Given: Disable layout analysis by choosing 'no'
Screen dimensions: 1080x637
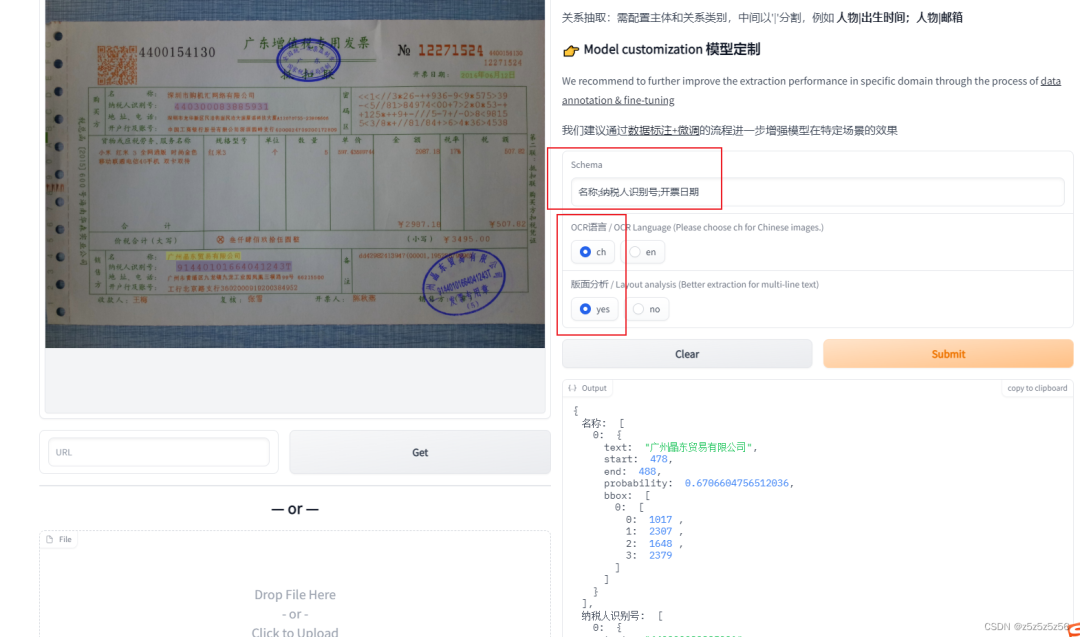Looking at the screenshot, I should coord(637,309).
